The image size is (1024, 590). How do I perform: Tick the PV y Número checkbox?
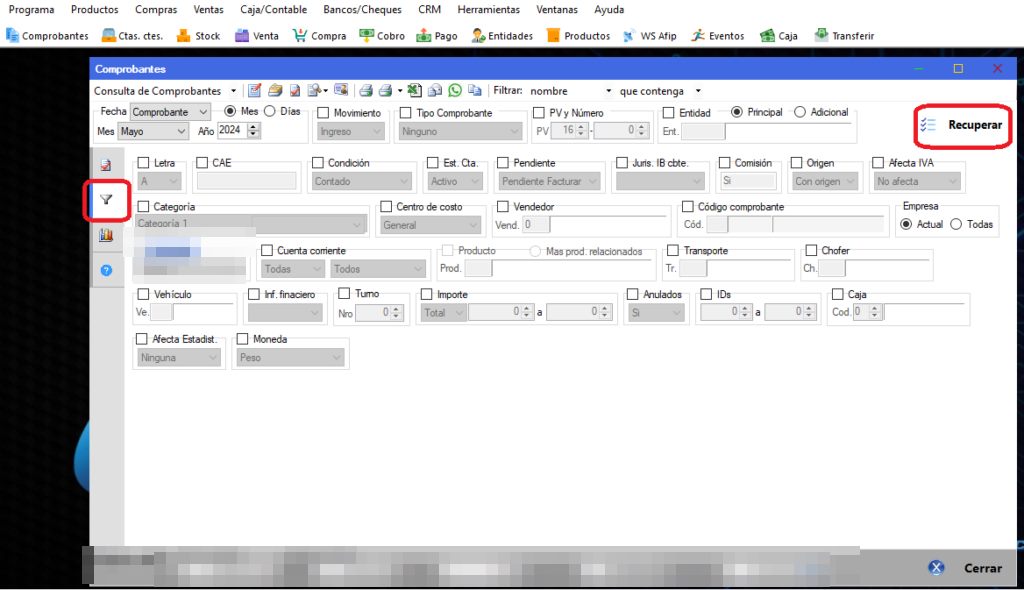click(539, 113)
